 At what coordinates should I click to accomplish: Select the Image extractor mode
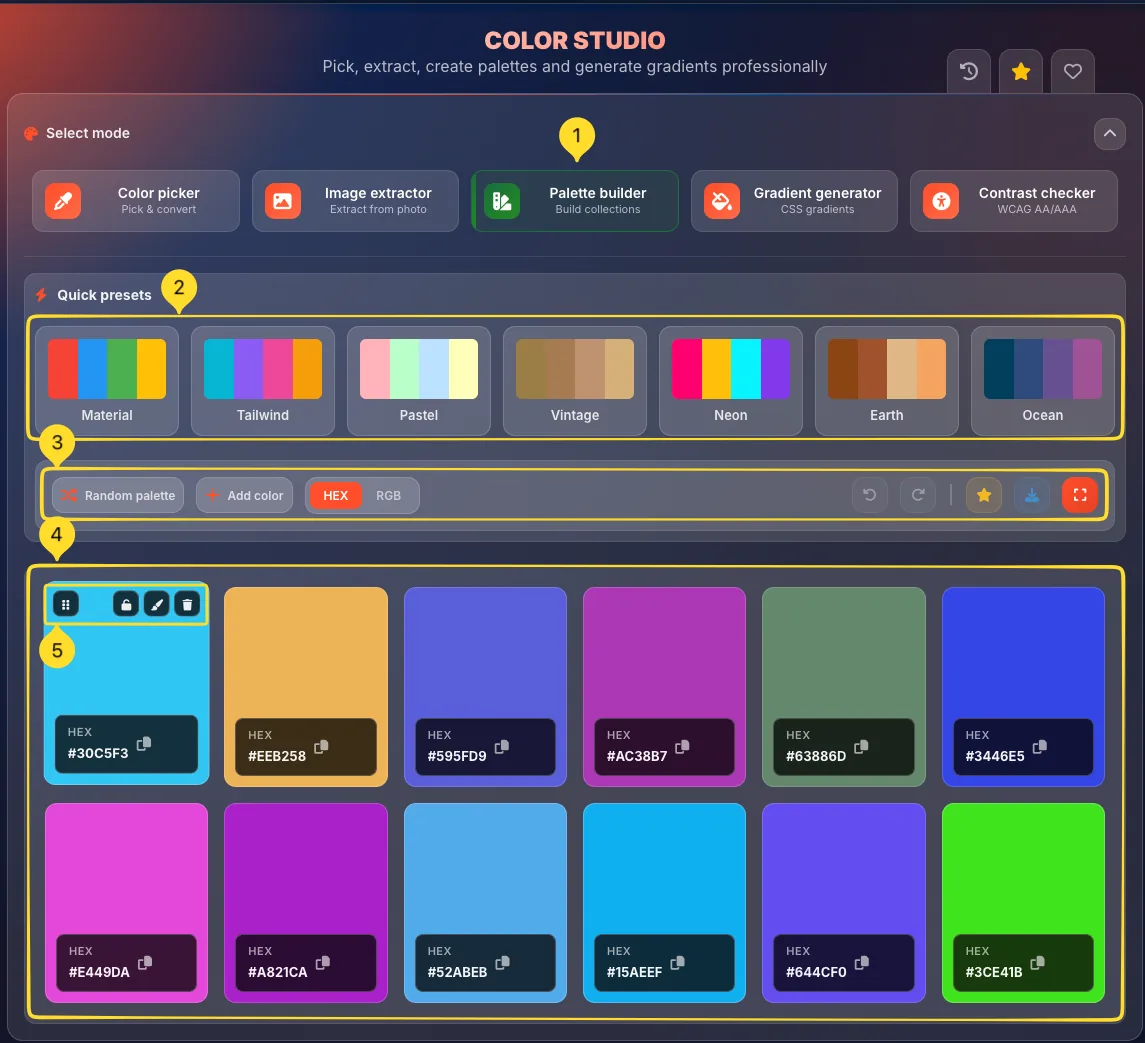point(355,200)
